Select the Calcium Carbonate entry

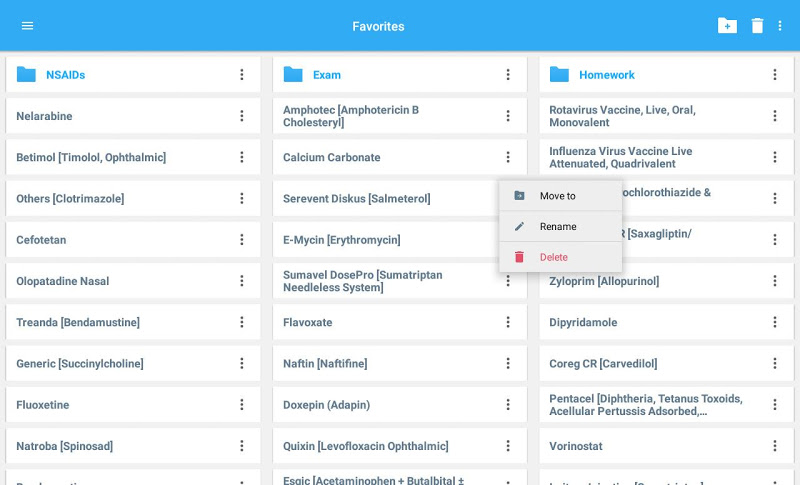399,158
